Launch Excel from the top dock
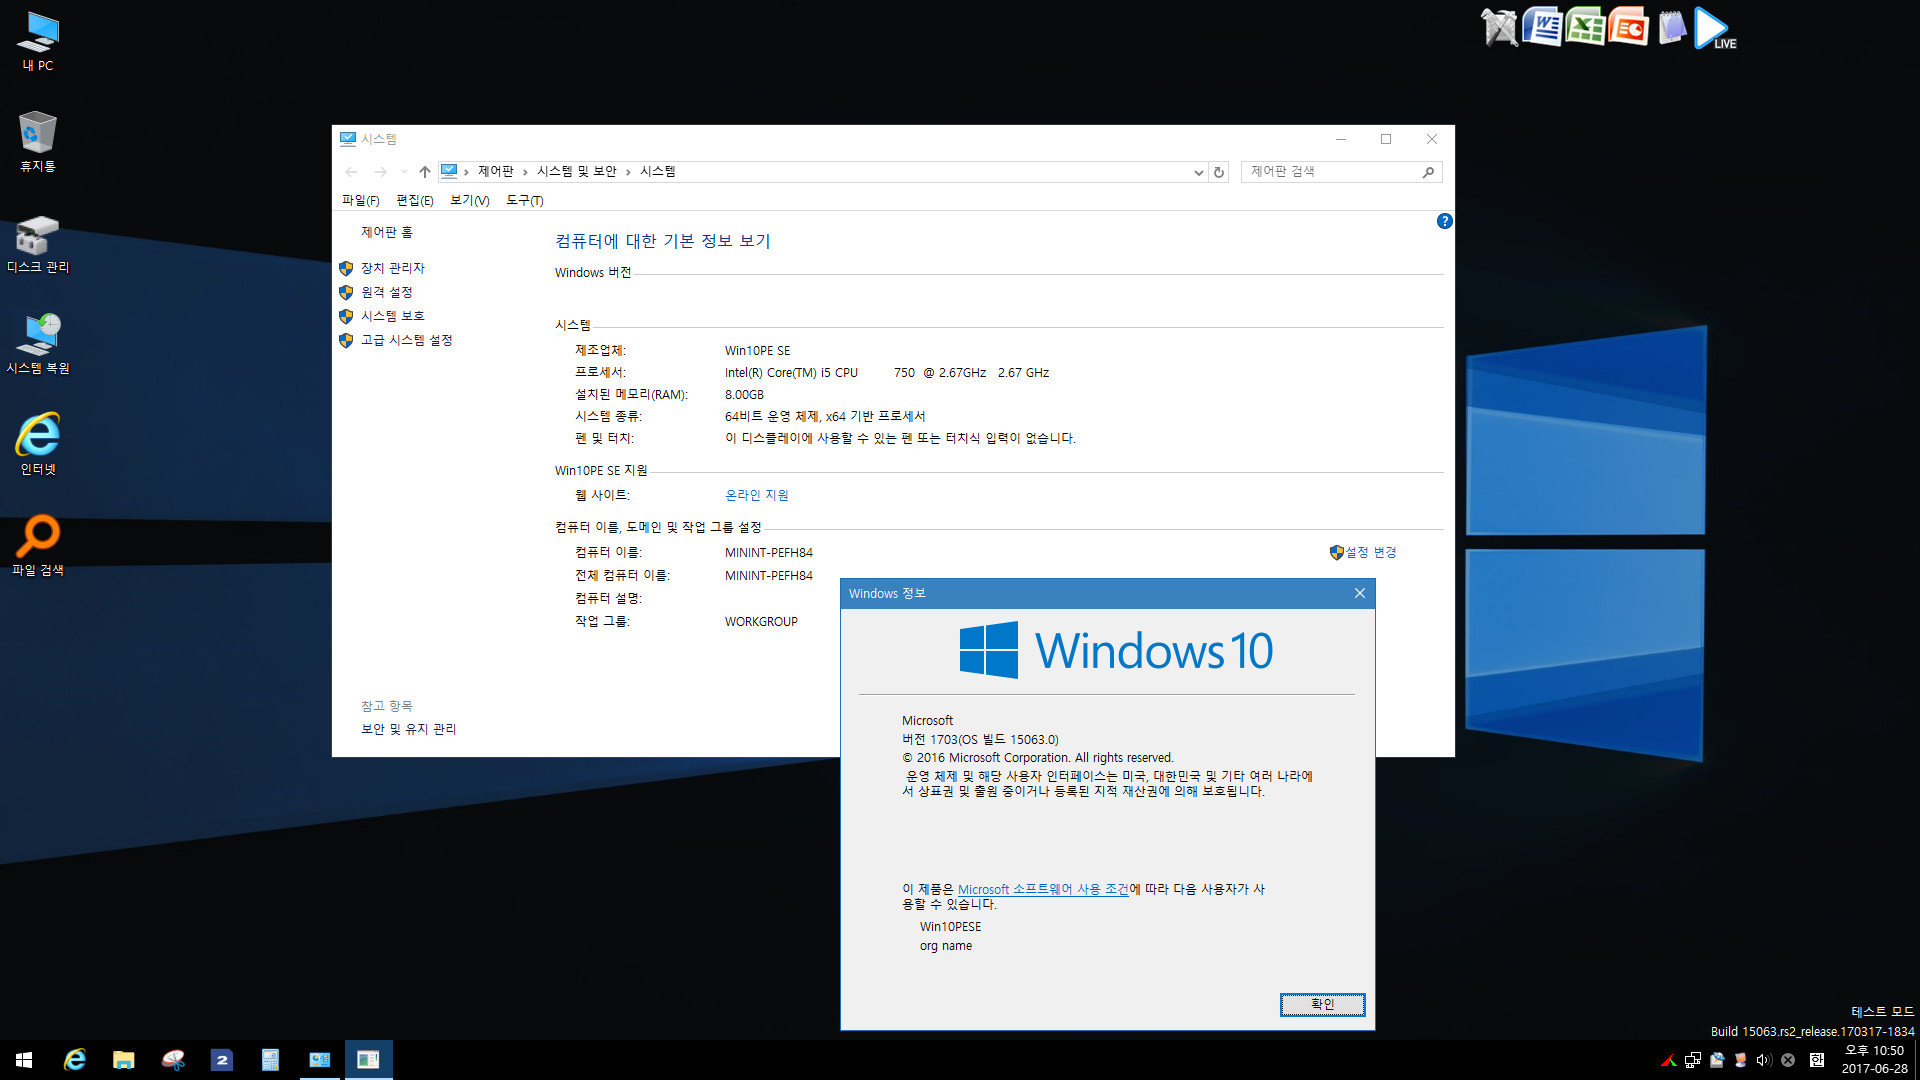 pos(1585,28)
